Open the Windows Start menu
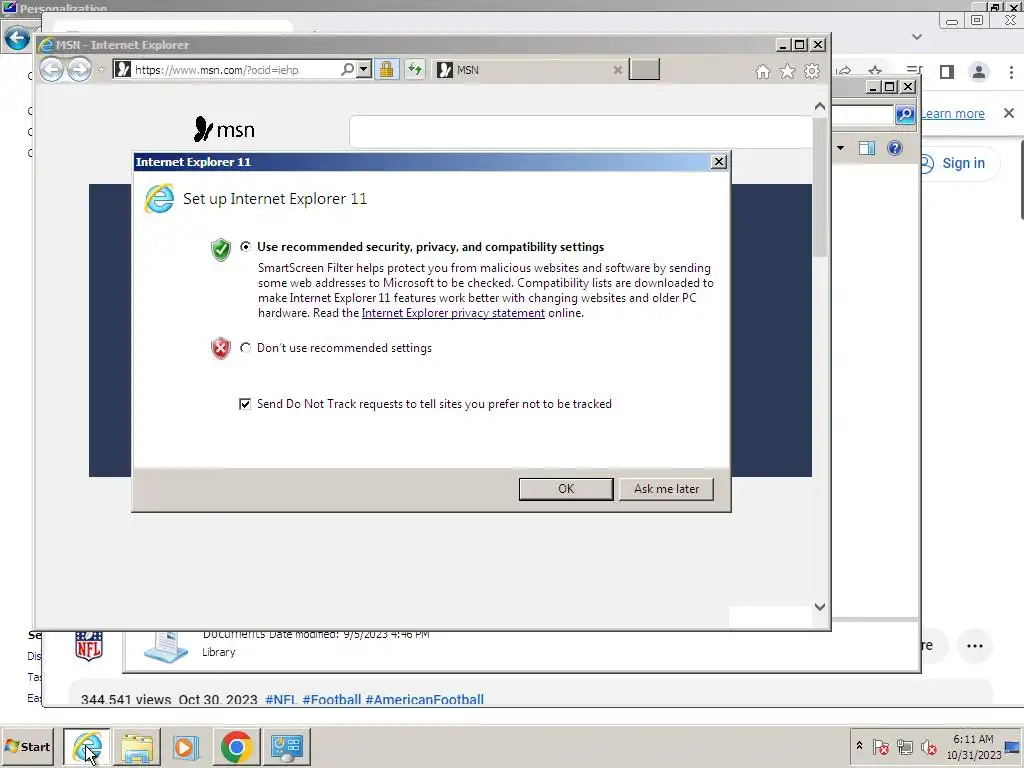This screenshot has width=1024, height=768. point(27,746)
